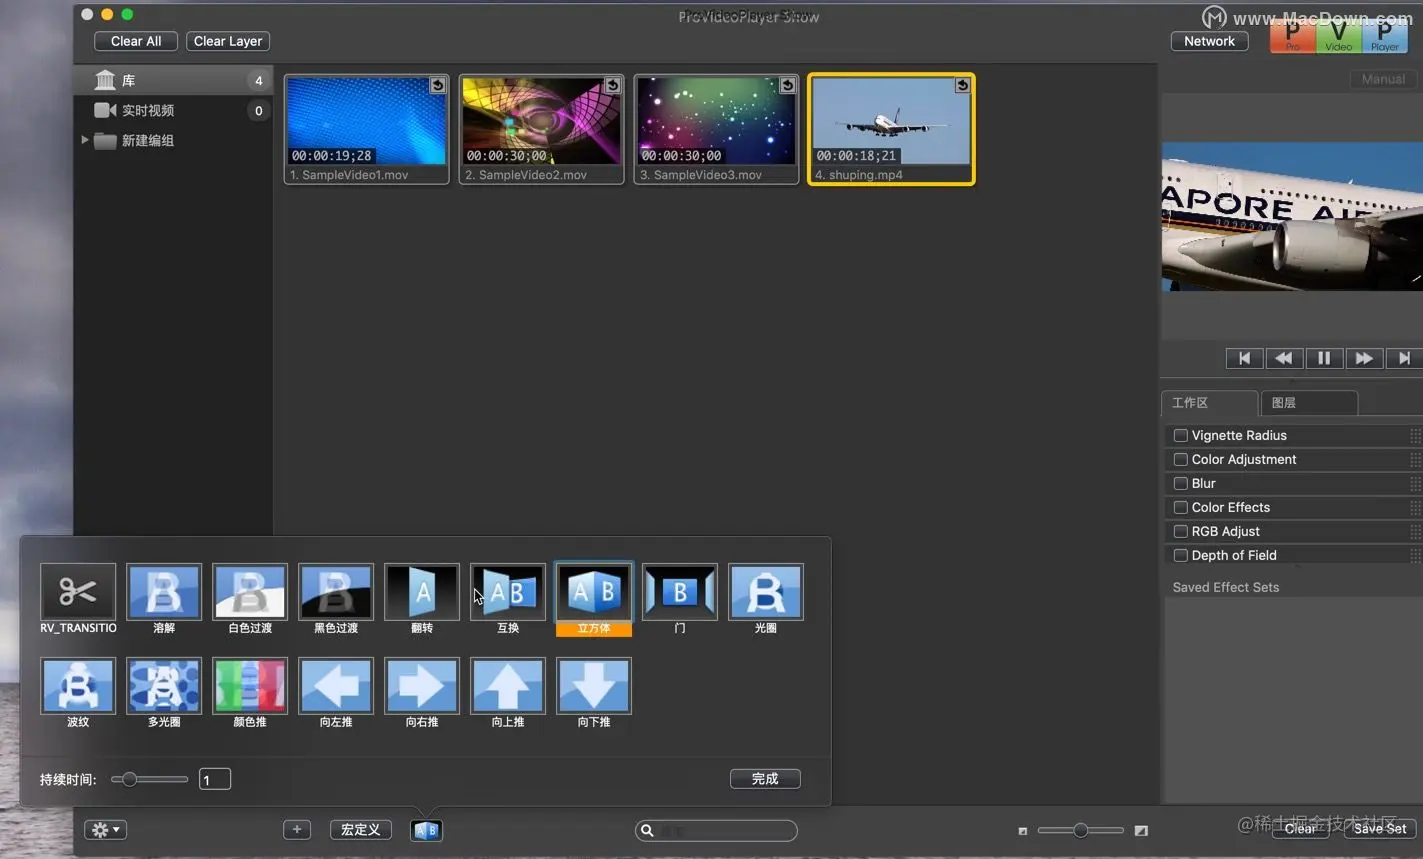Pick the 多光圈 transition icon
Viewport: 1423px width, 859px height.
164,685
